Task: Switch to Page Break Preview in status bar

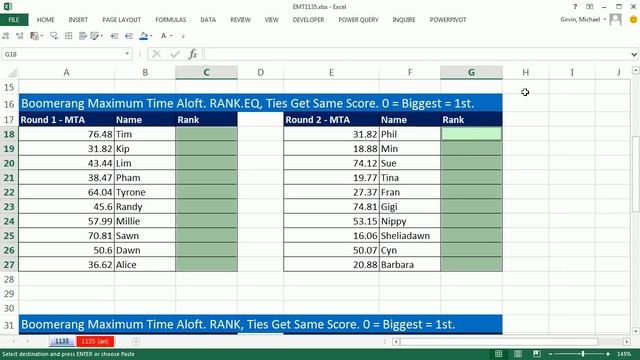Action: pyautogui.click(x=536, y=354)
